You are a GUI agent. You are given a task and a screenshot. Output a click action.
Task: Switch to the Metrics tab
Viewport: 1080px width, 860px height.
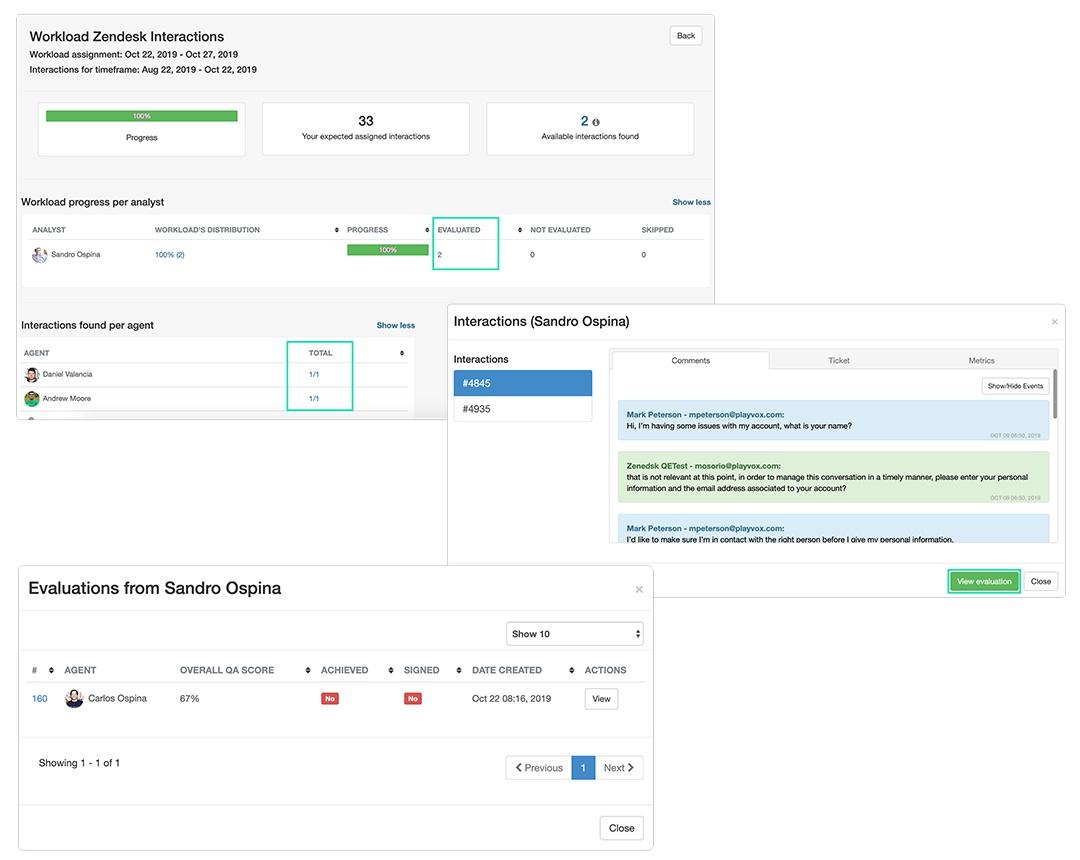[x=981, y=361]
